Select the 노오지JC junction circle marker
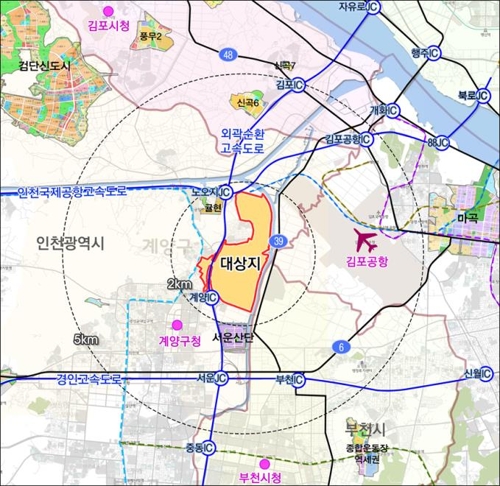This screenshot has width=500, height=486. (226, 193)
